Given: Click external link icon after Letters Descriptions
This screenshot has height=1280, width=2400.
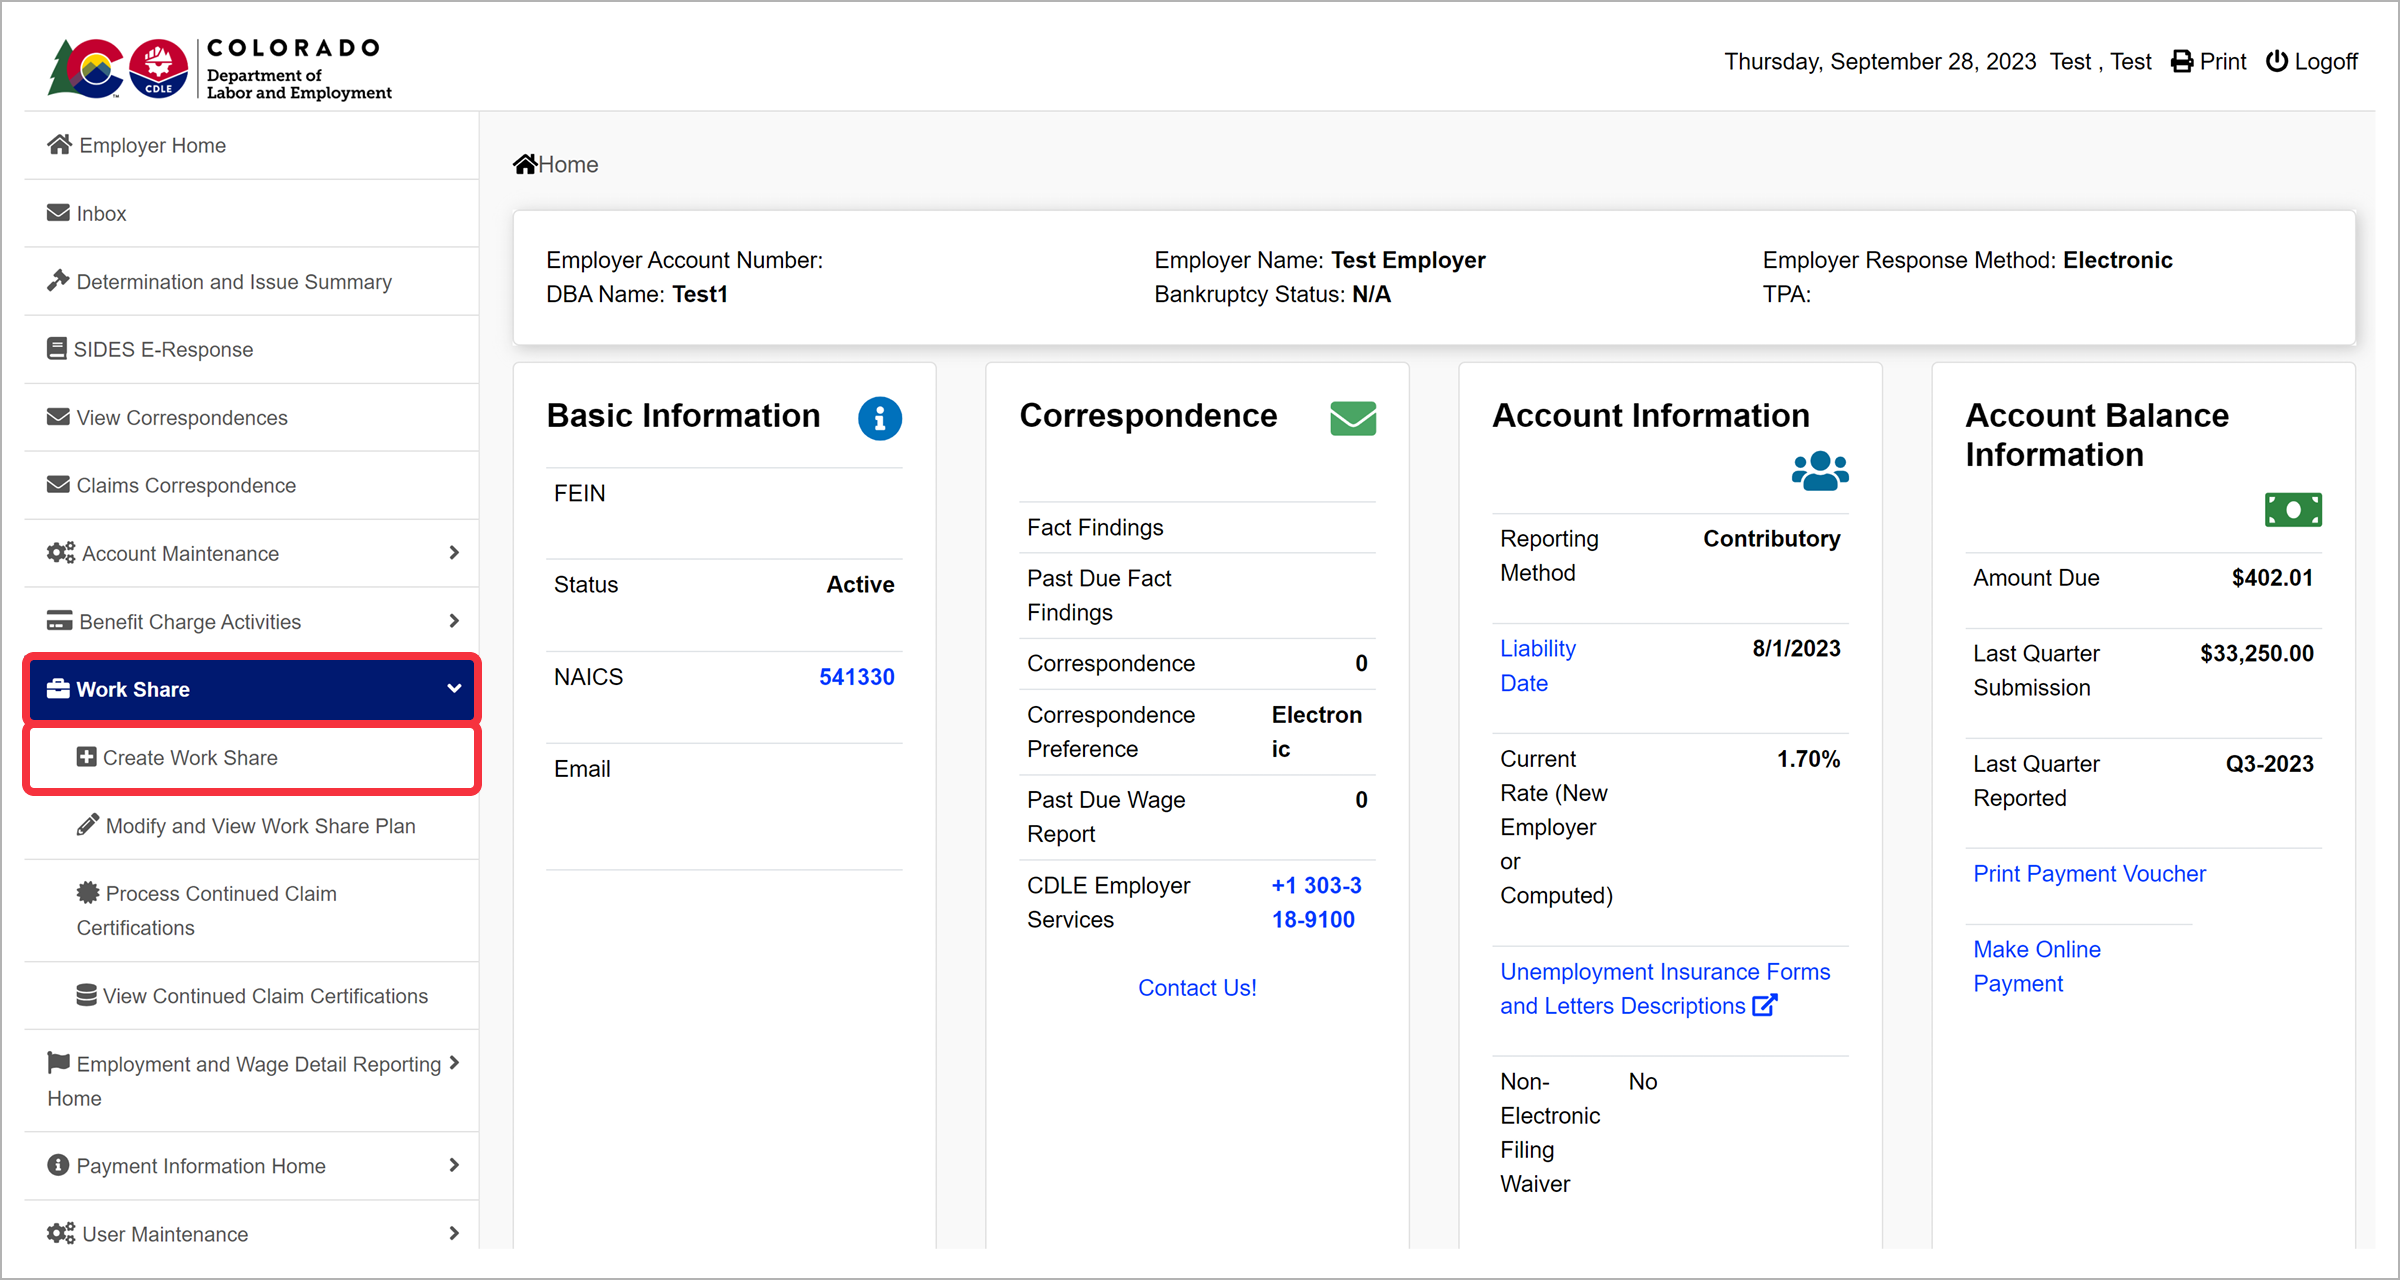Looking at the screenshot, I should click(x=1765, y=1005).
